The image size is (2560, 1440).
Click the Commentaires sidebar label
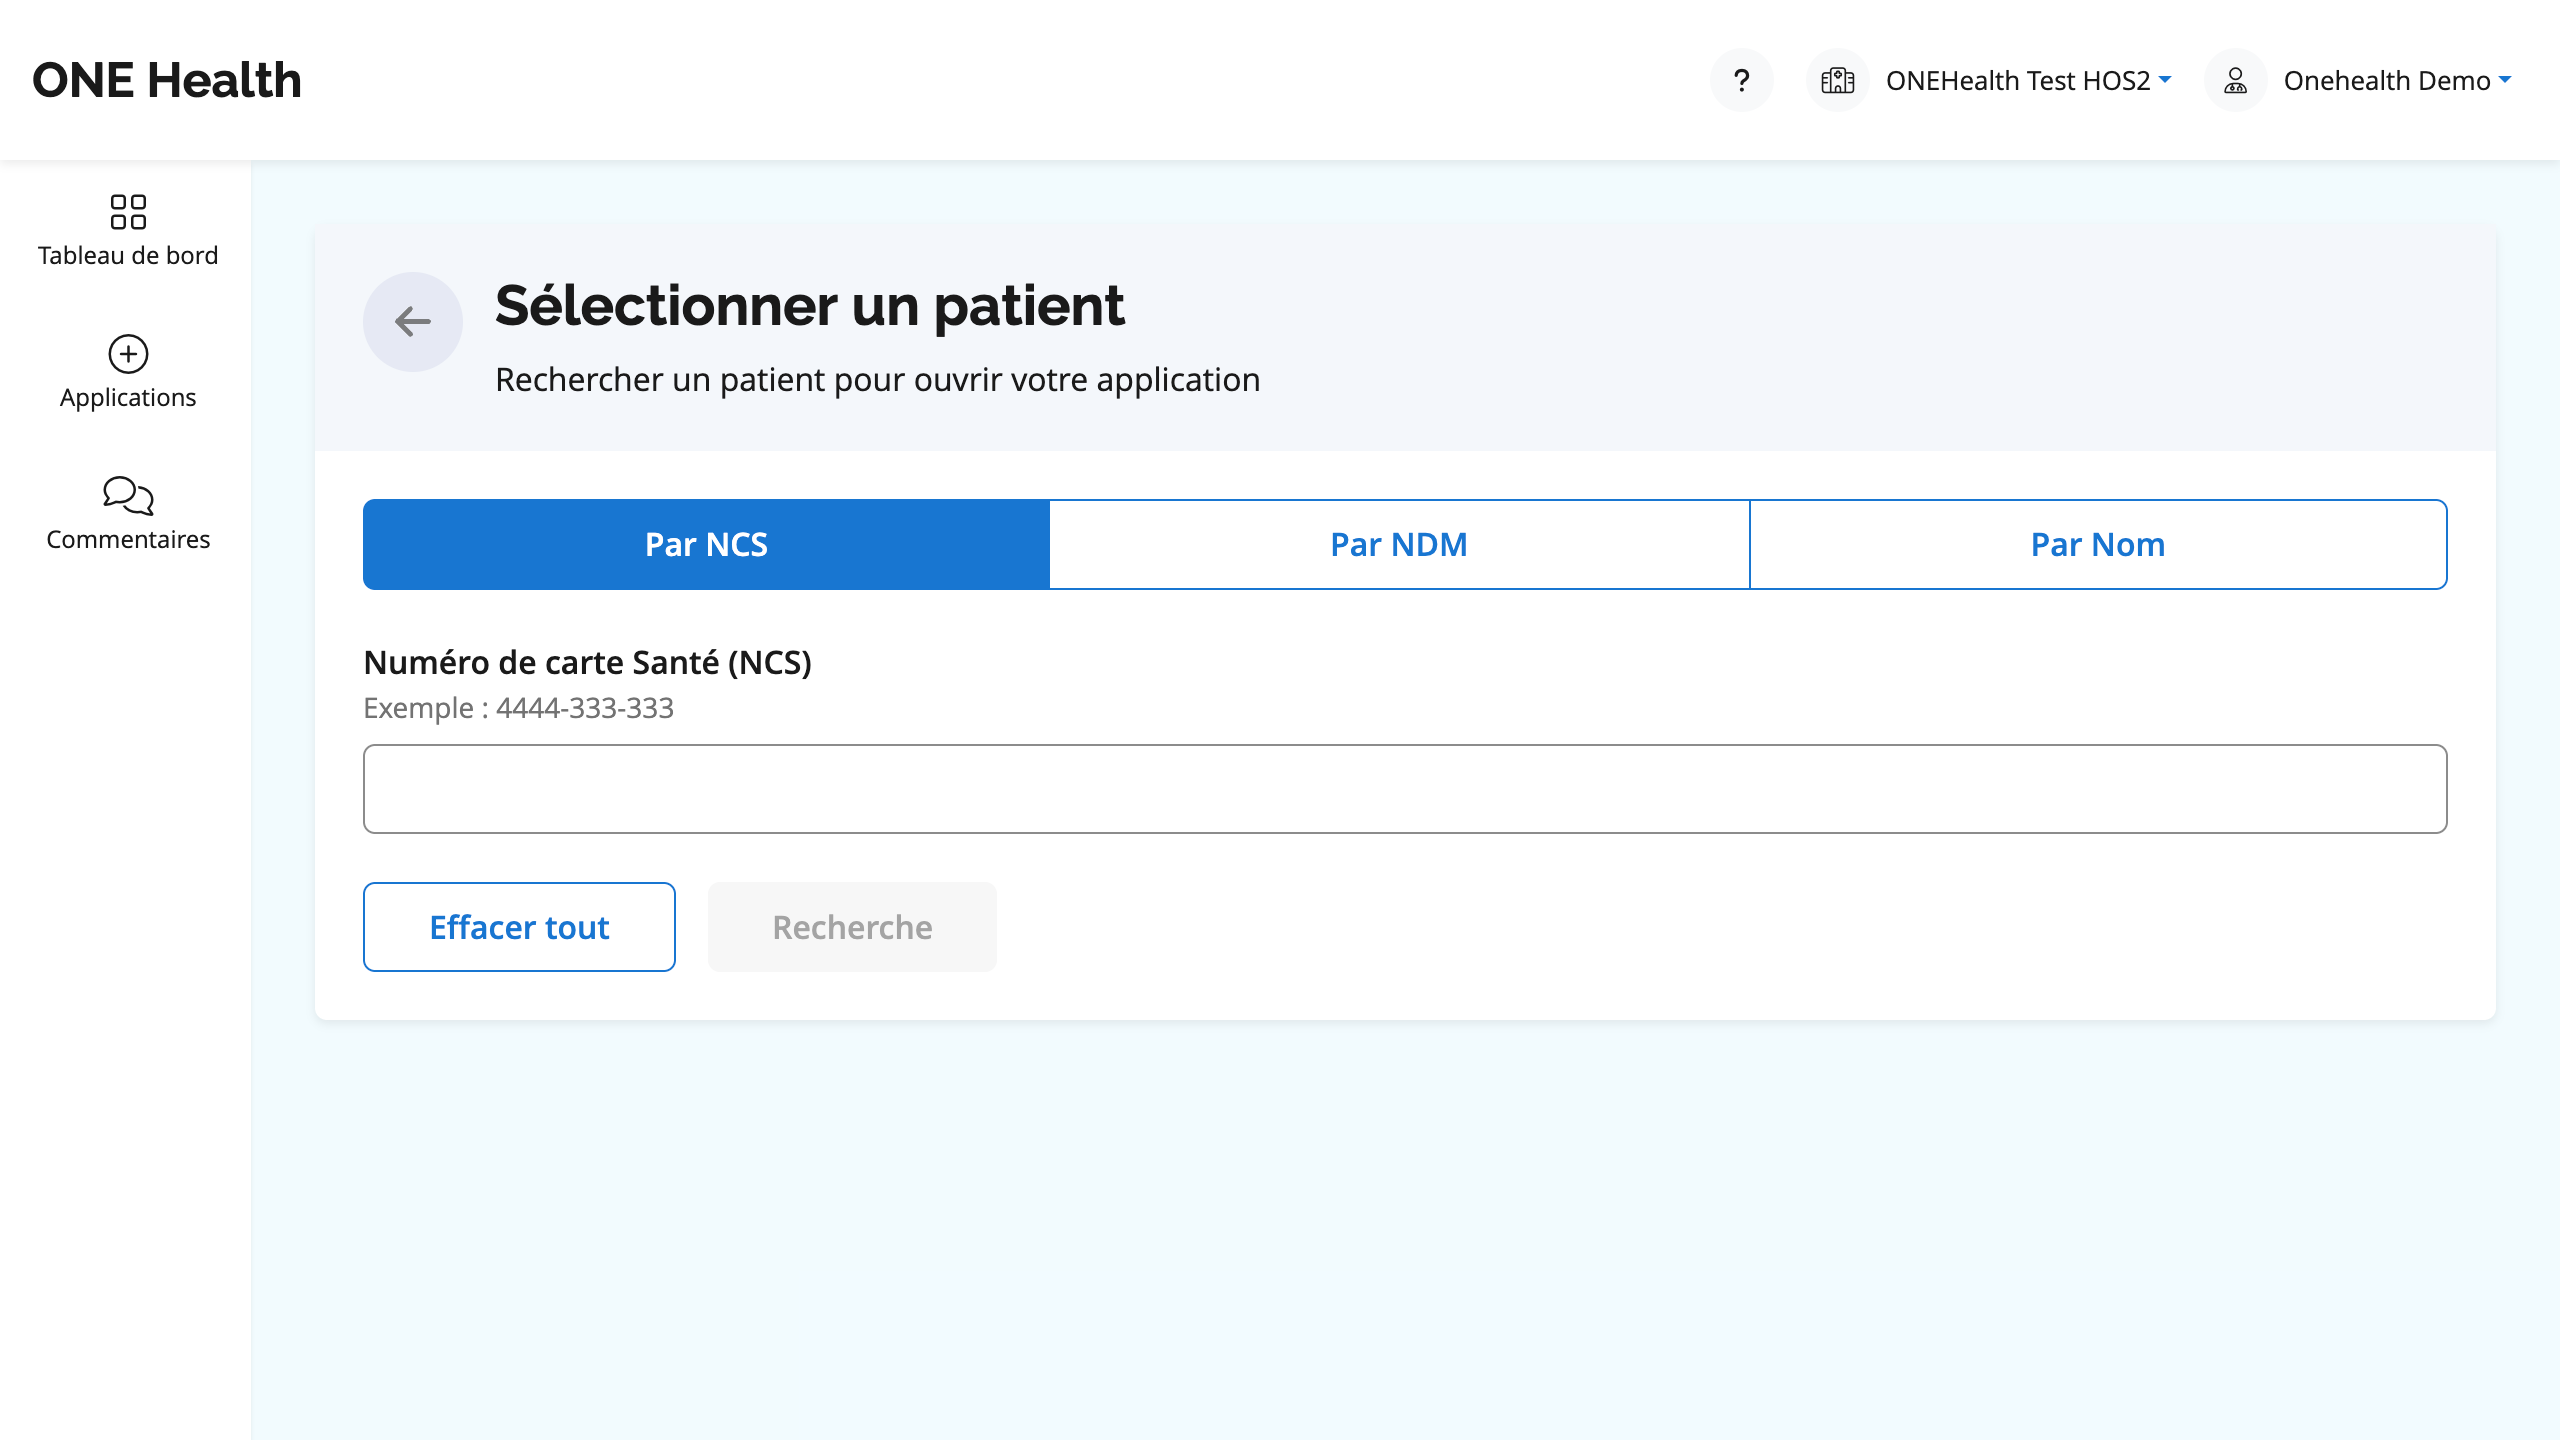coord(128,539)
